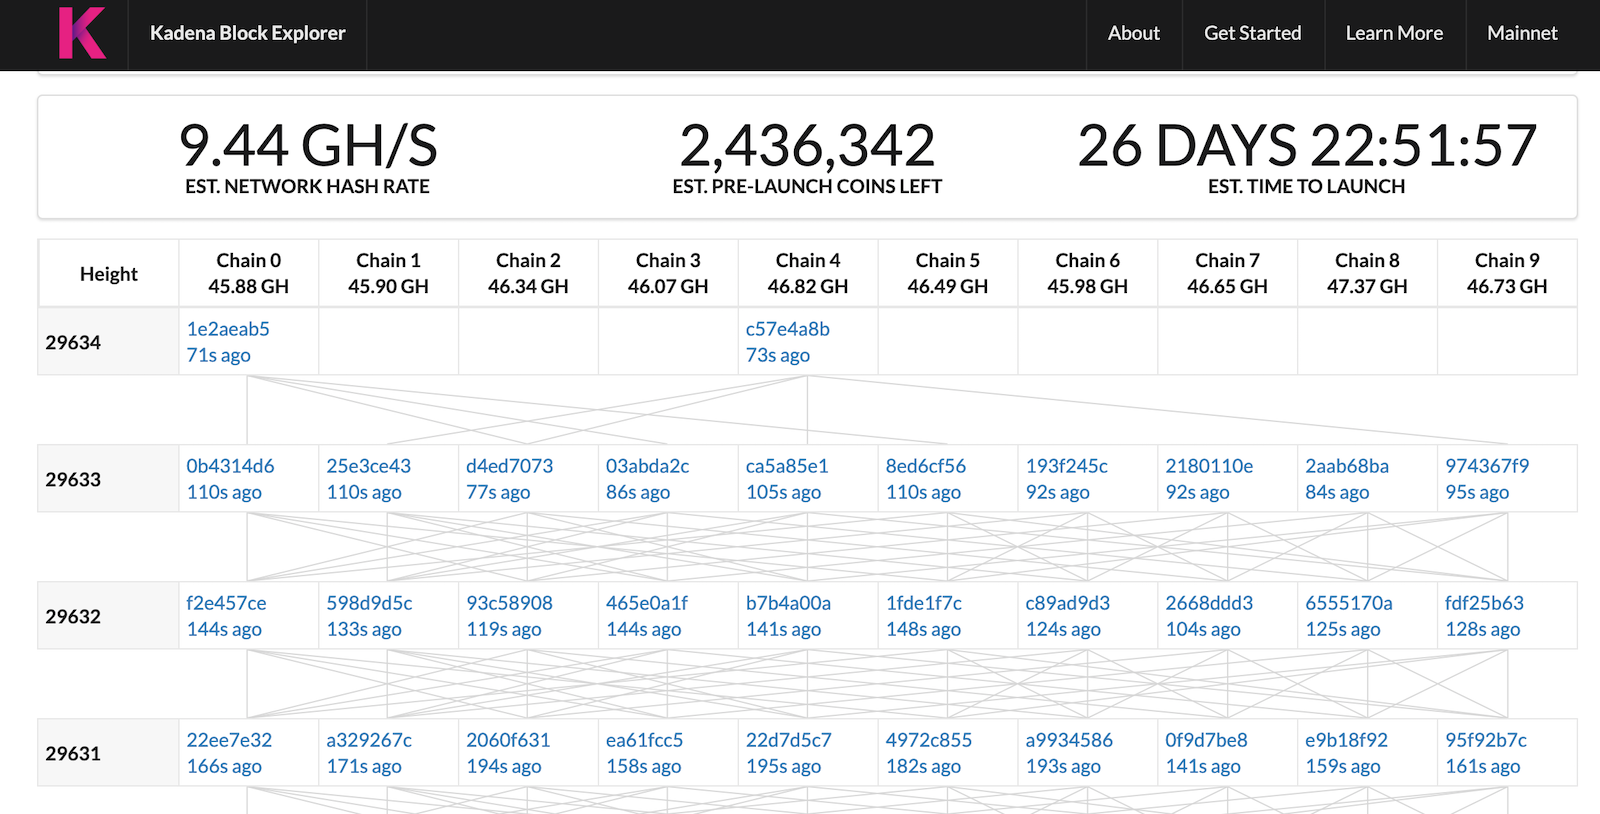The width and height of the screenshot is (1600, 814).
Task: Select block ca5a85e1
Action: (787, 466)
